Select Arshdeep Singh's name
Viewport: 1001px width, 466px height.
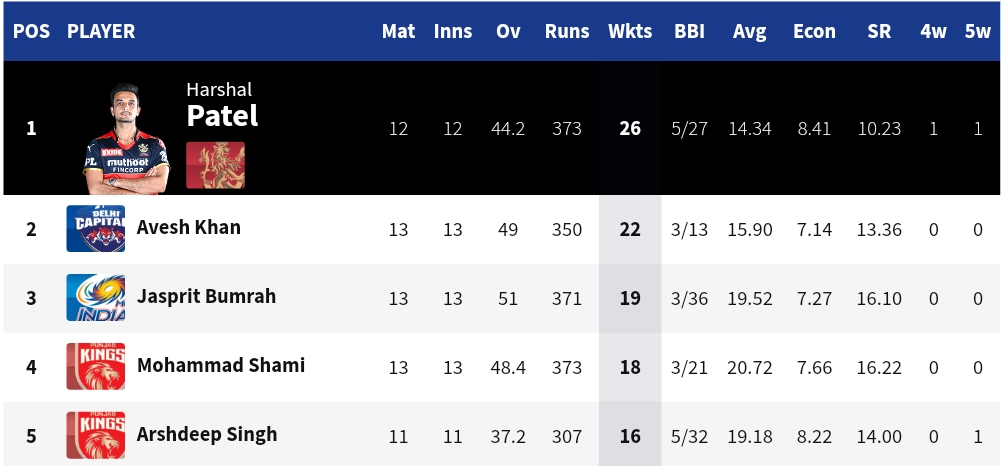(x=207, y=434)
